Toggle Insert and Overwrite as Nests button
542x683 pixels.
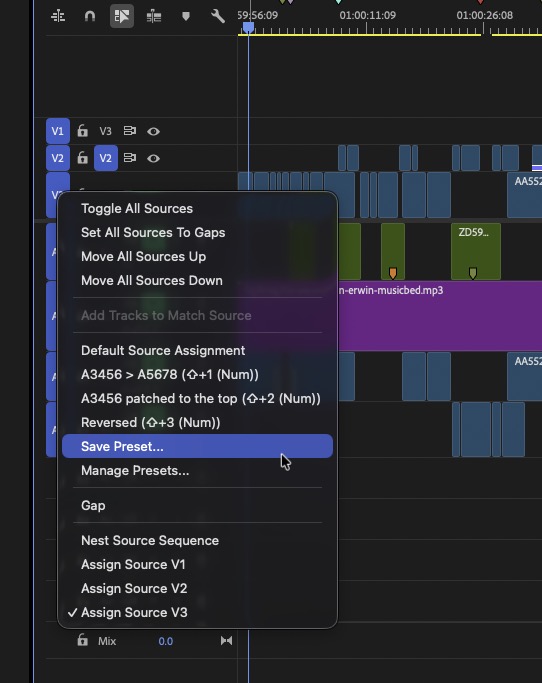coord(58,16)
